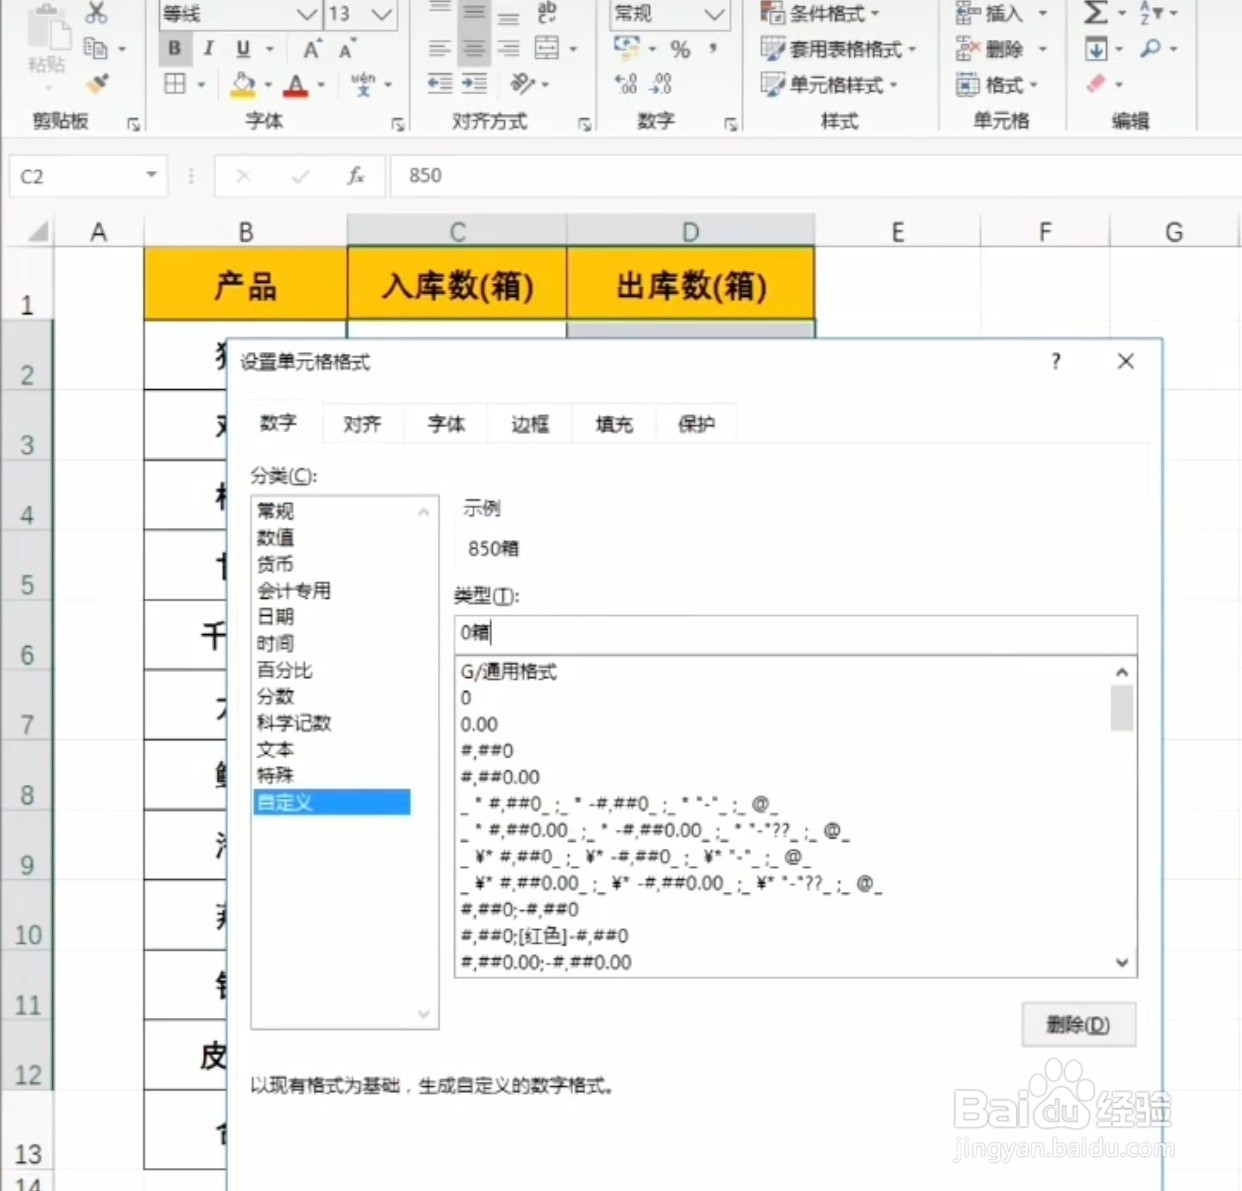The height and width of the screenshot is (1191, 1242).
Task: Click the fx insert function button
Action: [x=356, y=176]
